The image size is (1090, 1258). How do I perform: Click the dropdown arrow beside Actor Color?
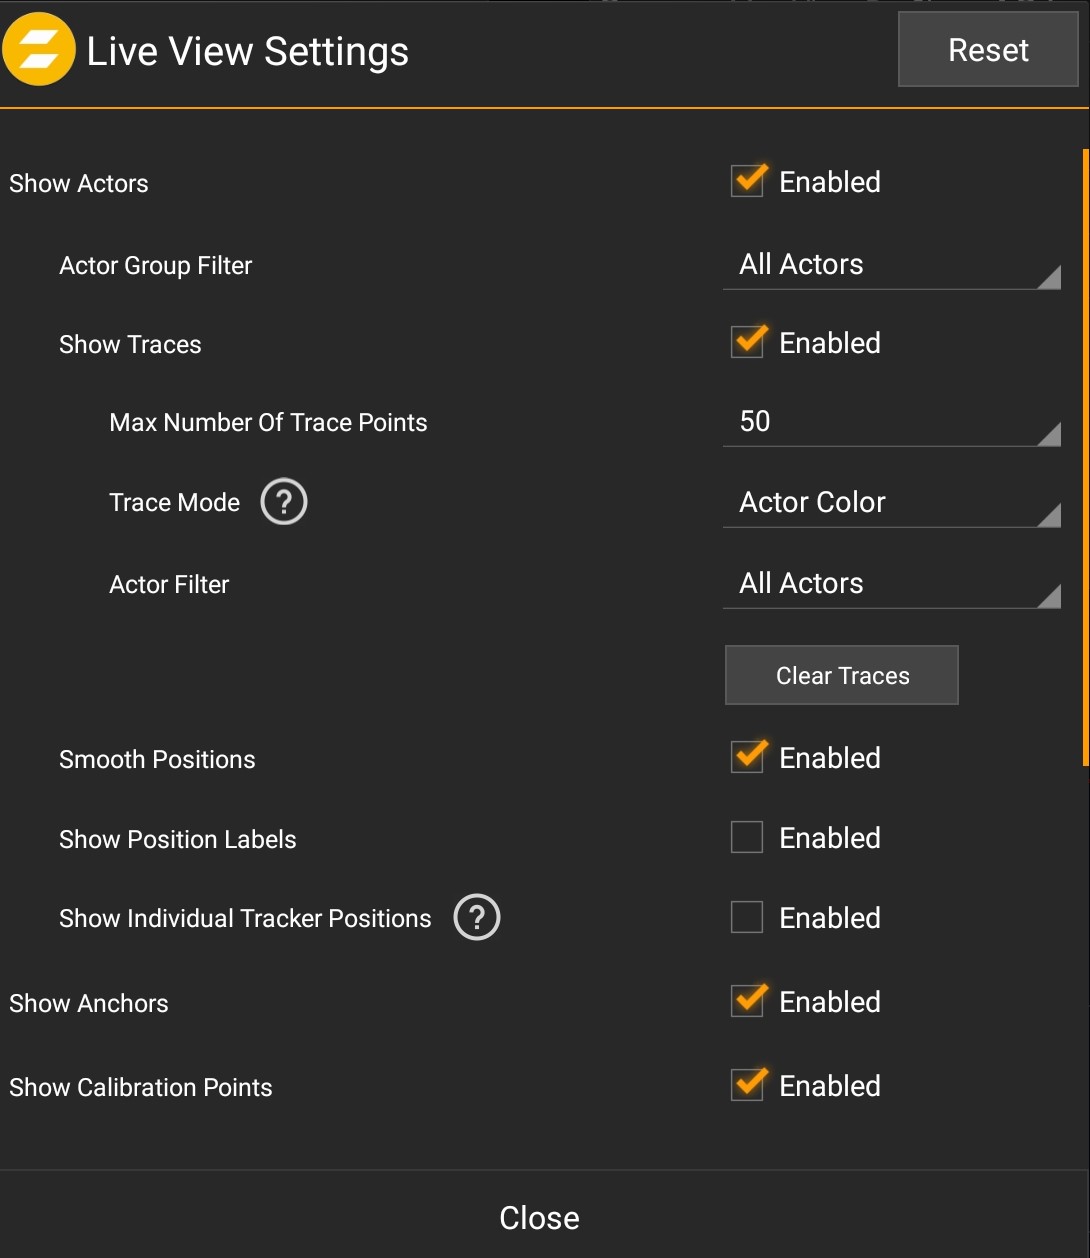pos(1052,516)
